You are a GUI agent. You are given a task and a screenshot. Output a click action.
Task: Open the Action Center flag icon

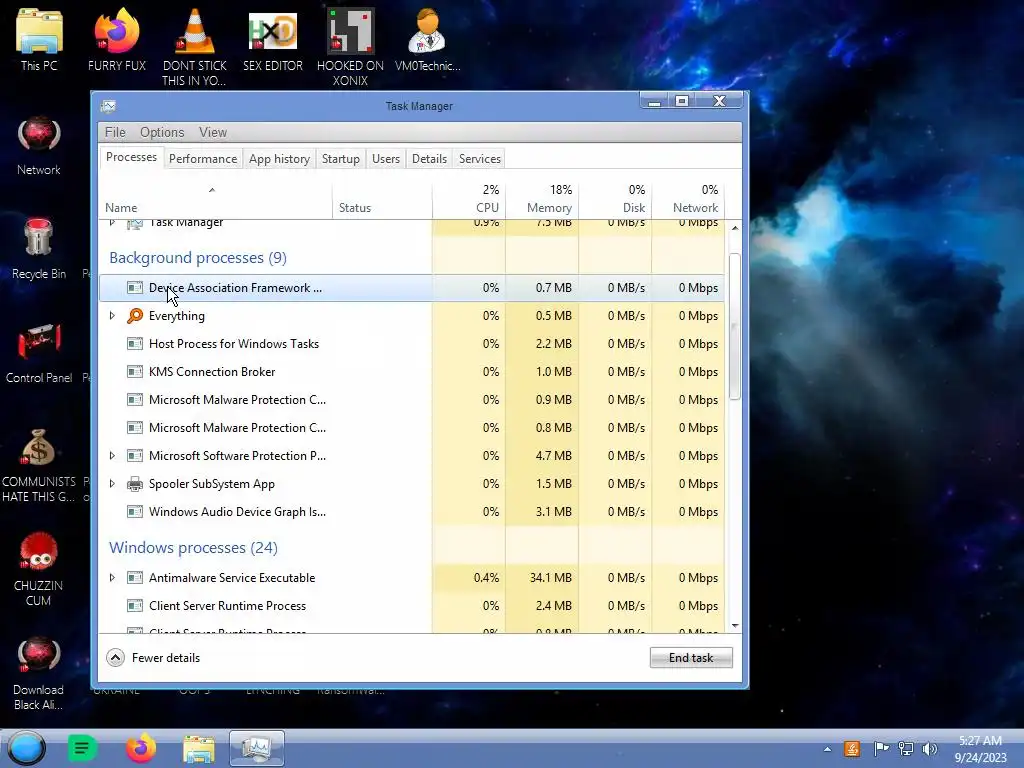pyautogui.click(x=880, y=748)
